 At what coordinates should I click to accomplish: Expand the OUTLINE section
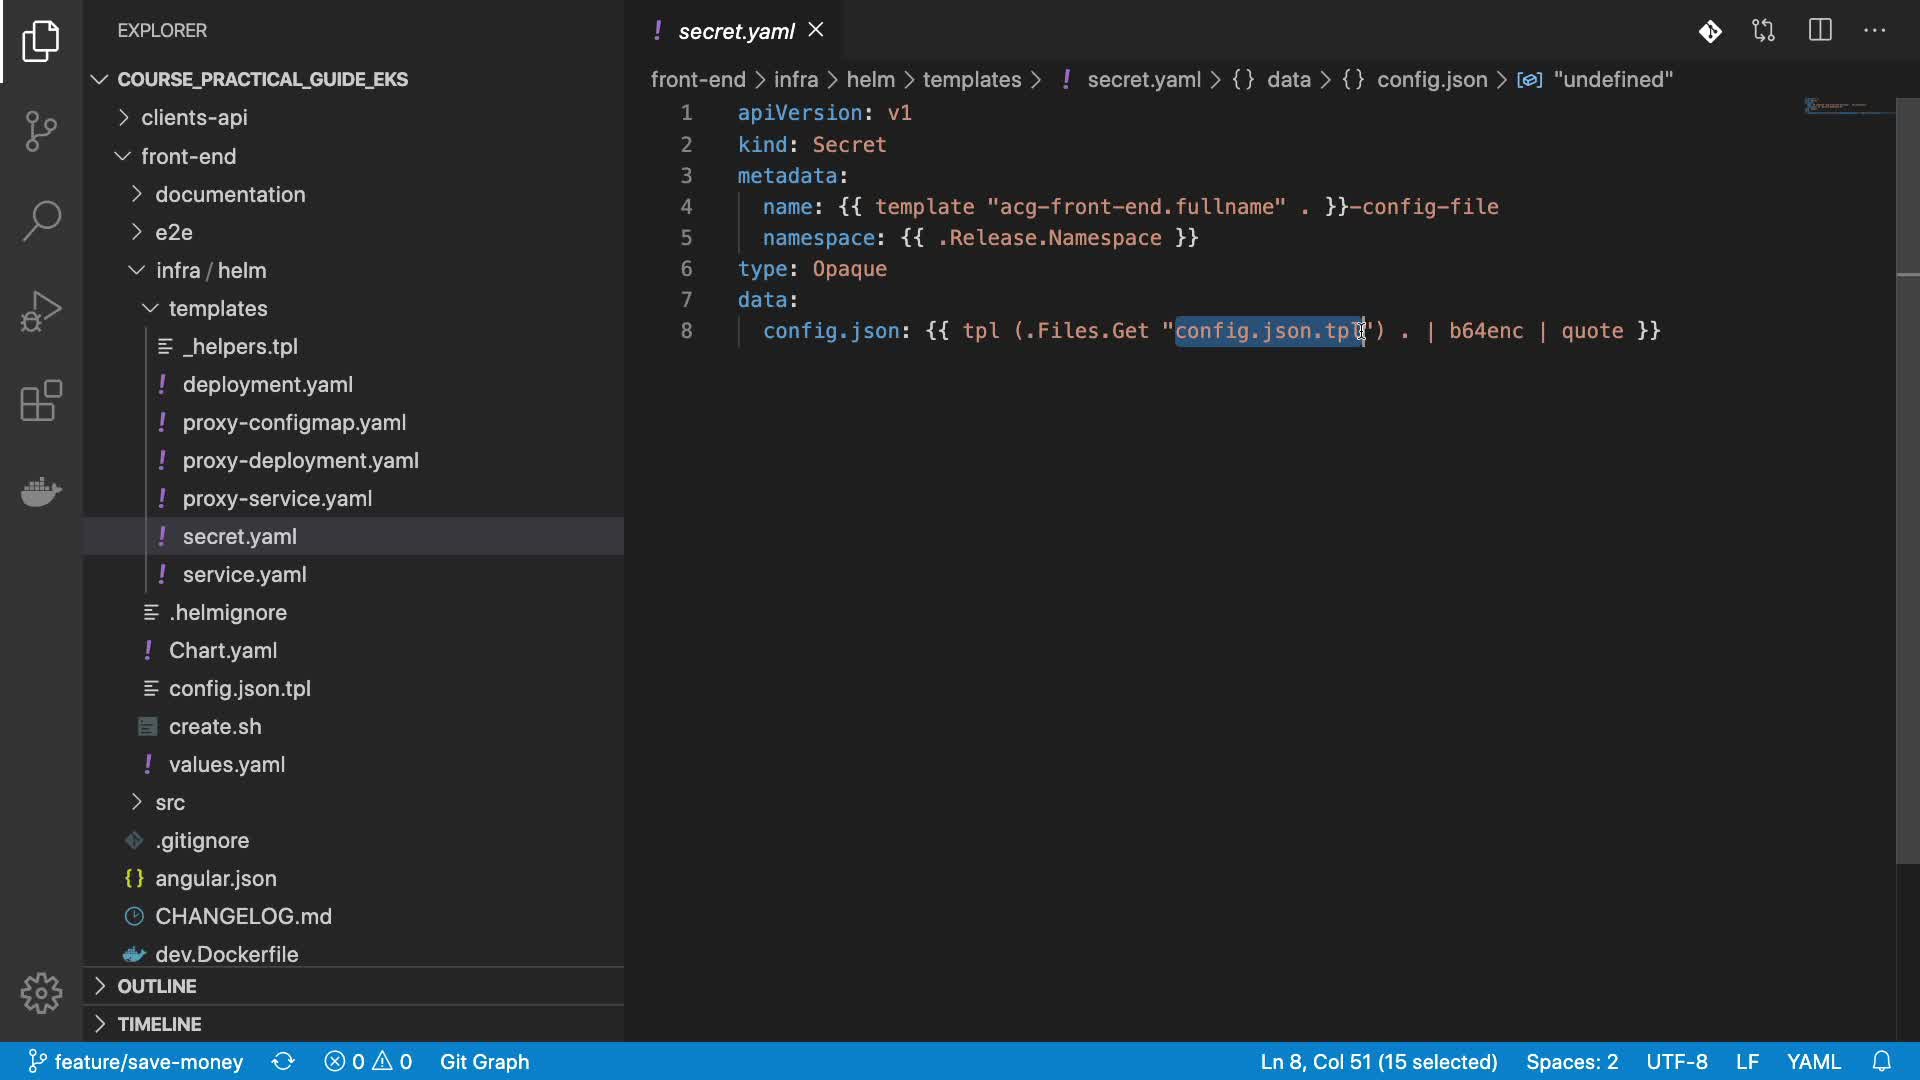tap(157, 986)
